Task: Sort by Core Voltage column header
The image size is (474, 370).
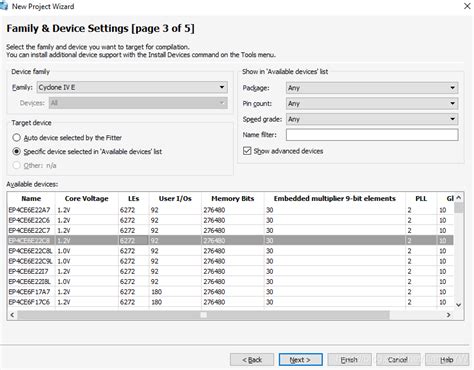Action: pos(87,198)
